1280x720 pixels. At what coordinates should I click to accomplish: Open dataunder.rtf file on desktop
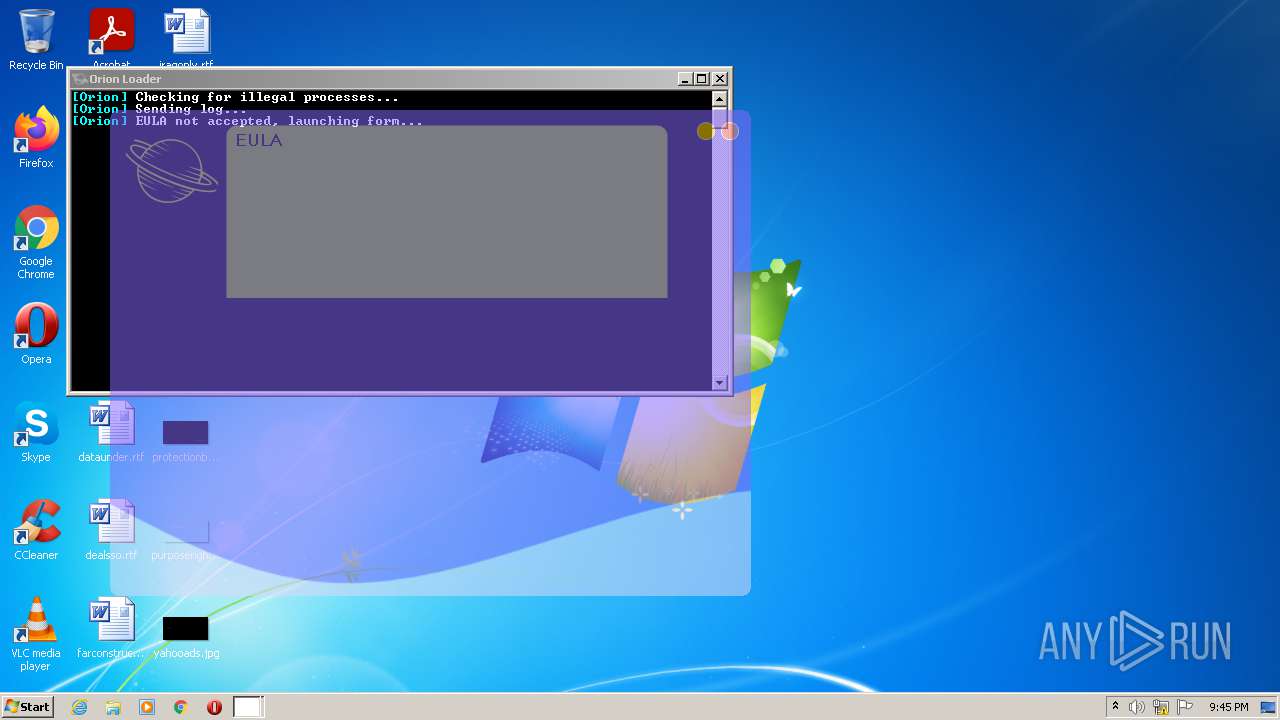(x=111, y=432)
